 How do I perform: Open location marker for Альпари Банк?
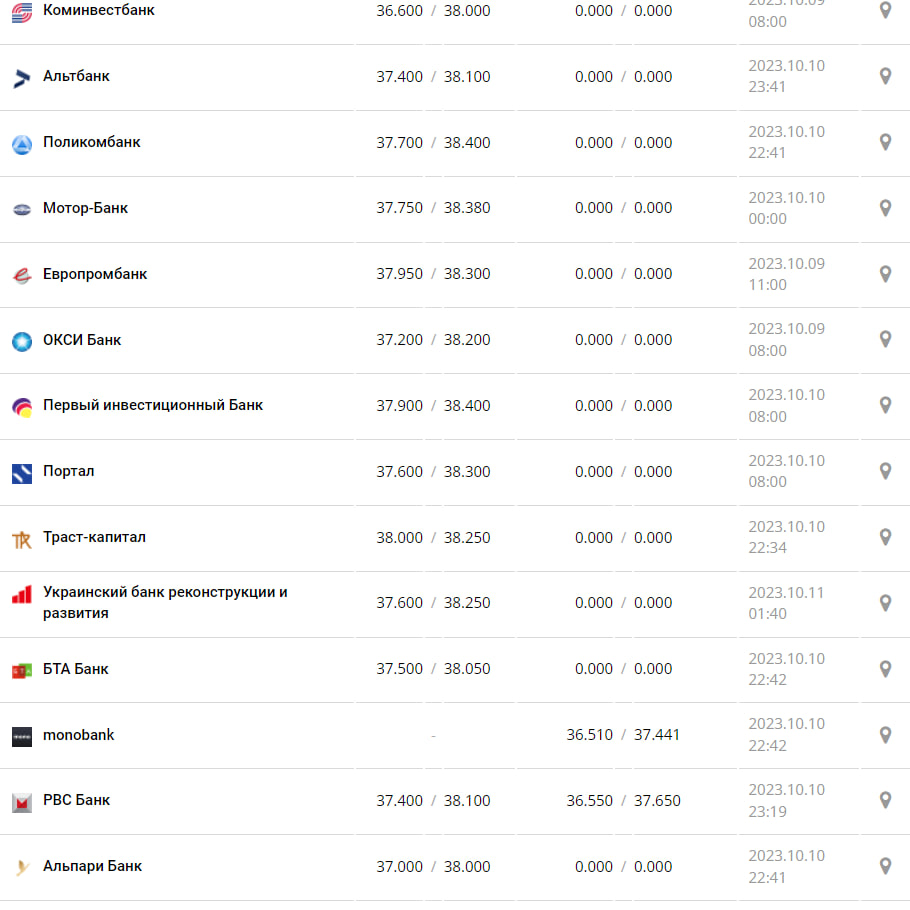click(x=885, y=866)
